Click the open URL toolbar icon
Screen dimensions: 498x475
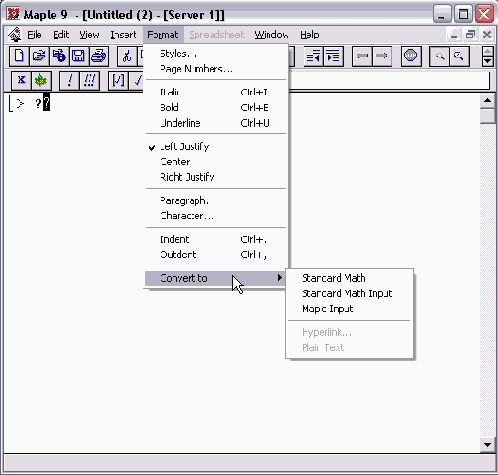click(x=59, y=56)
